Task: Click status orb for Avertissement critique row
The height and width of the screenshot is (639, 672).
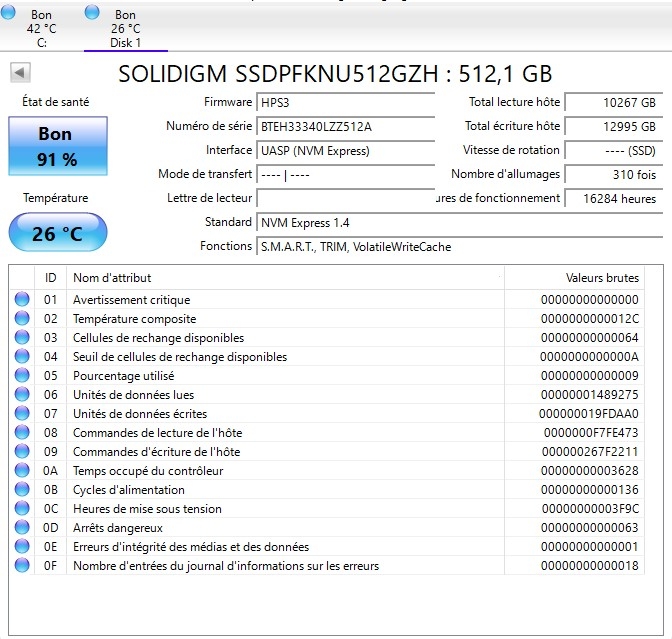Action: click(x=22, y=299)
